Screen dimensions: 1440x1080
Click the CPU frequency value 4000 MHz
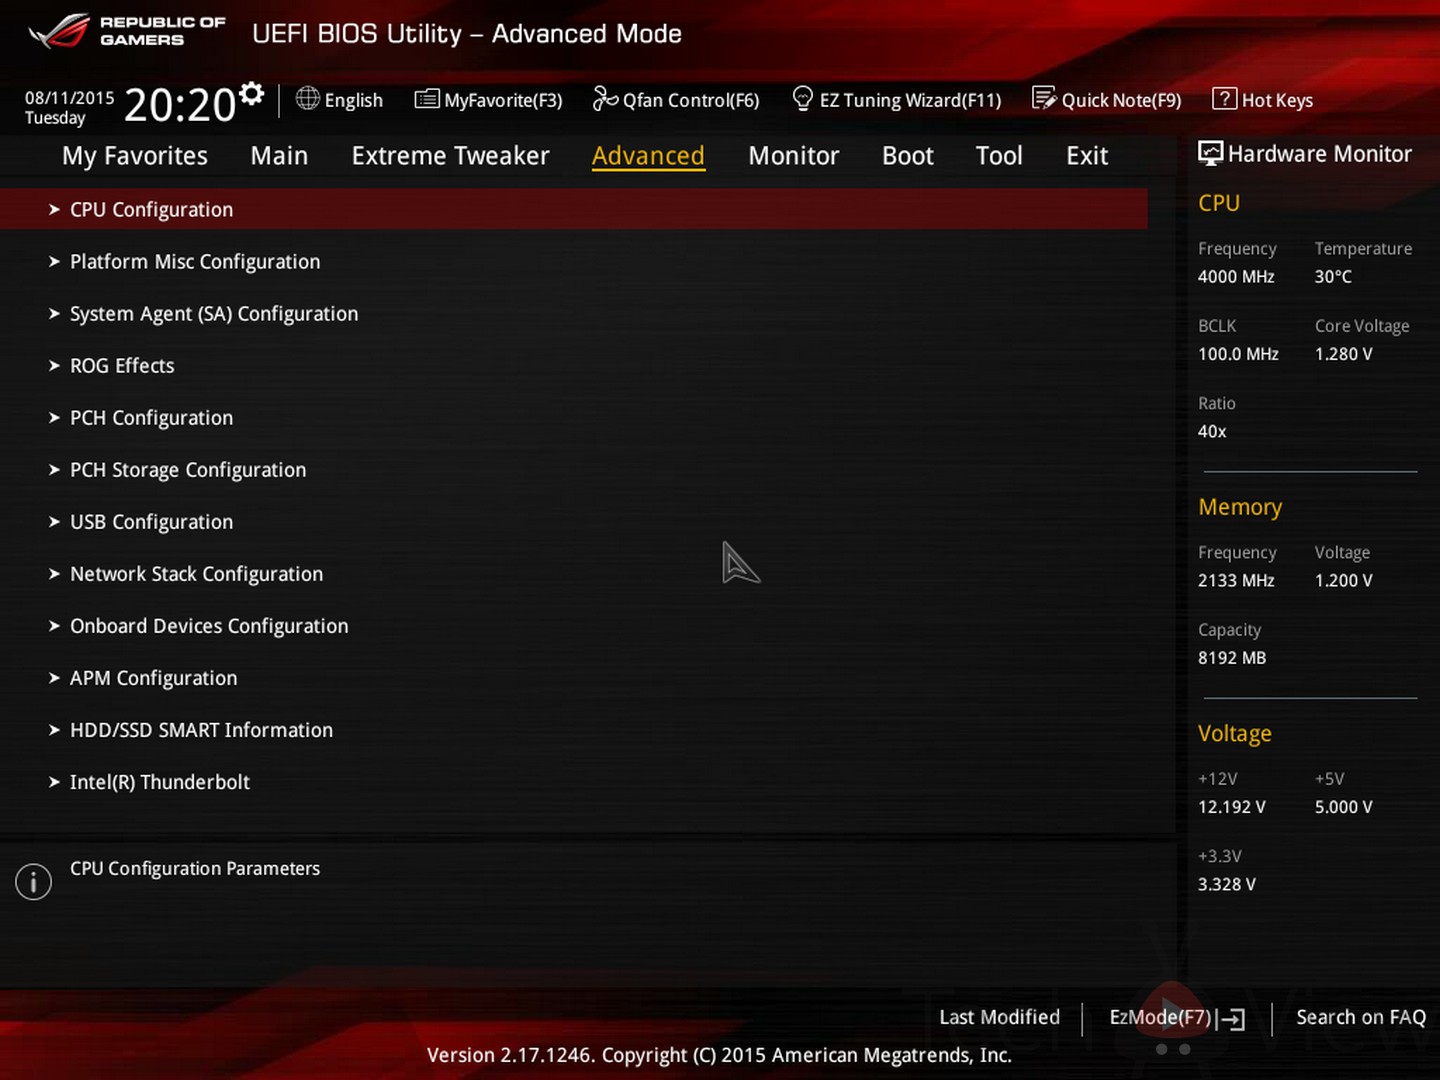point(1236,277)
